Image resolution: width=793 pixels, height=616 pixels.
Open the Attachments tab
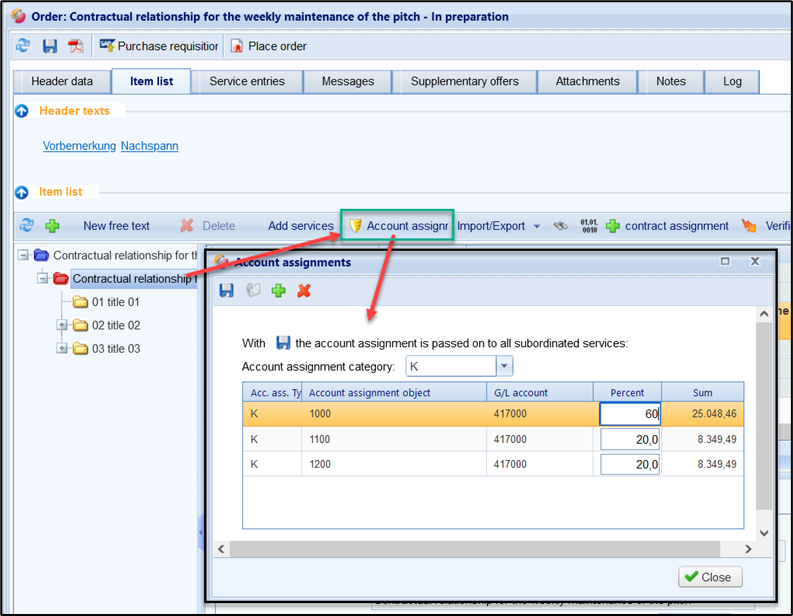point(587,81)
